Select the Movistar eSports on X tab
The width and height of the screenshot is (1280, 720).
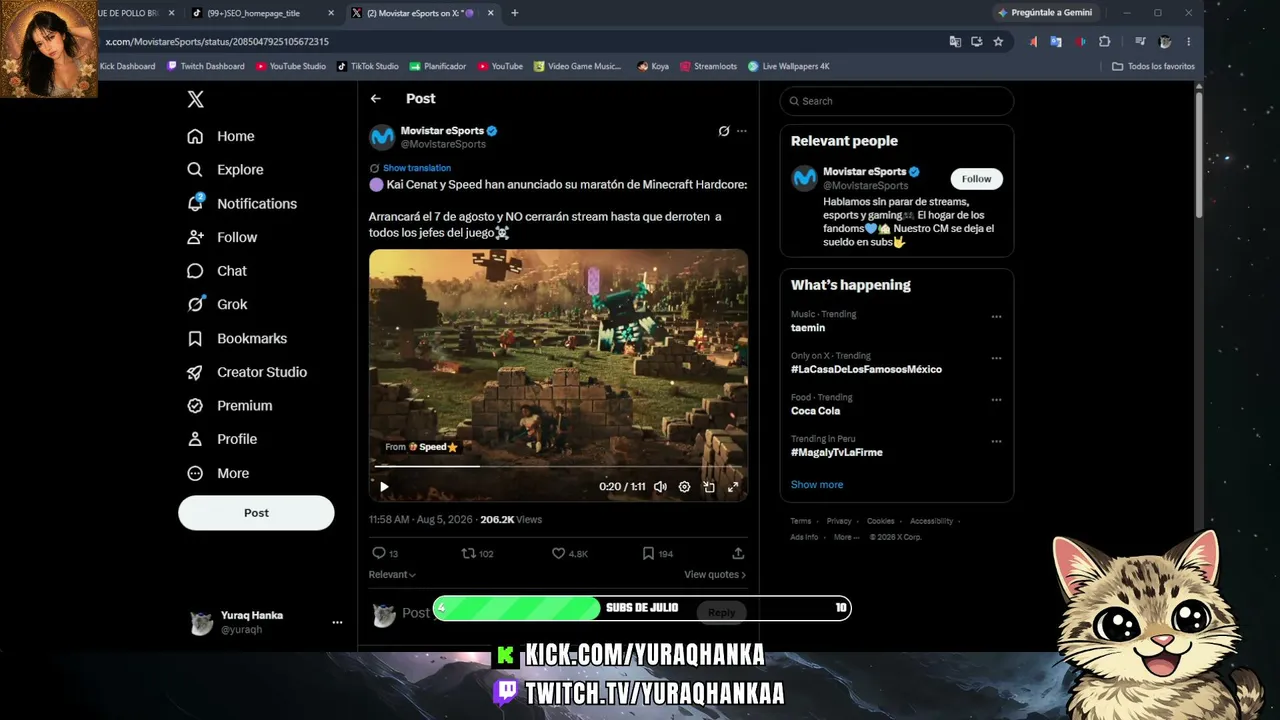tap(423, 13)
